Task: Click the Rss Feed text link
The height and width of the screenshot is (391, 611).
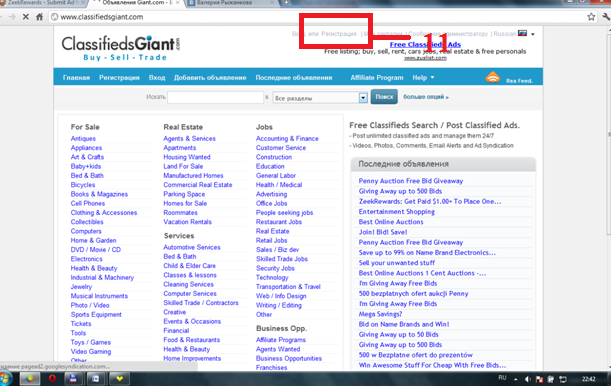Action: [x=519, y=81]
